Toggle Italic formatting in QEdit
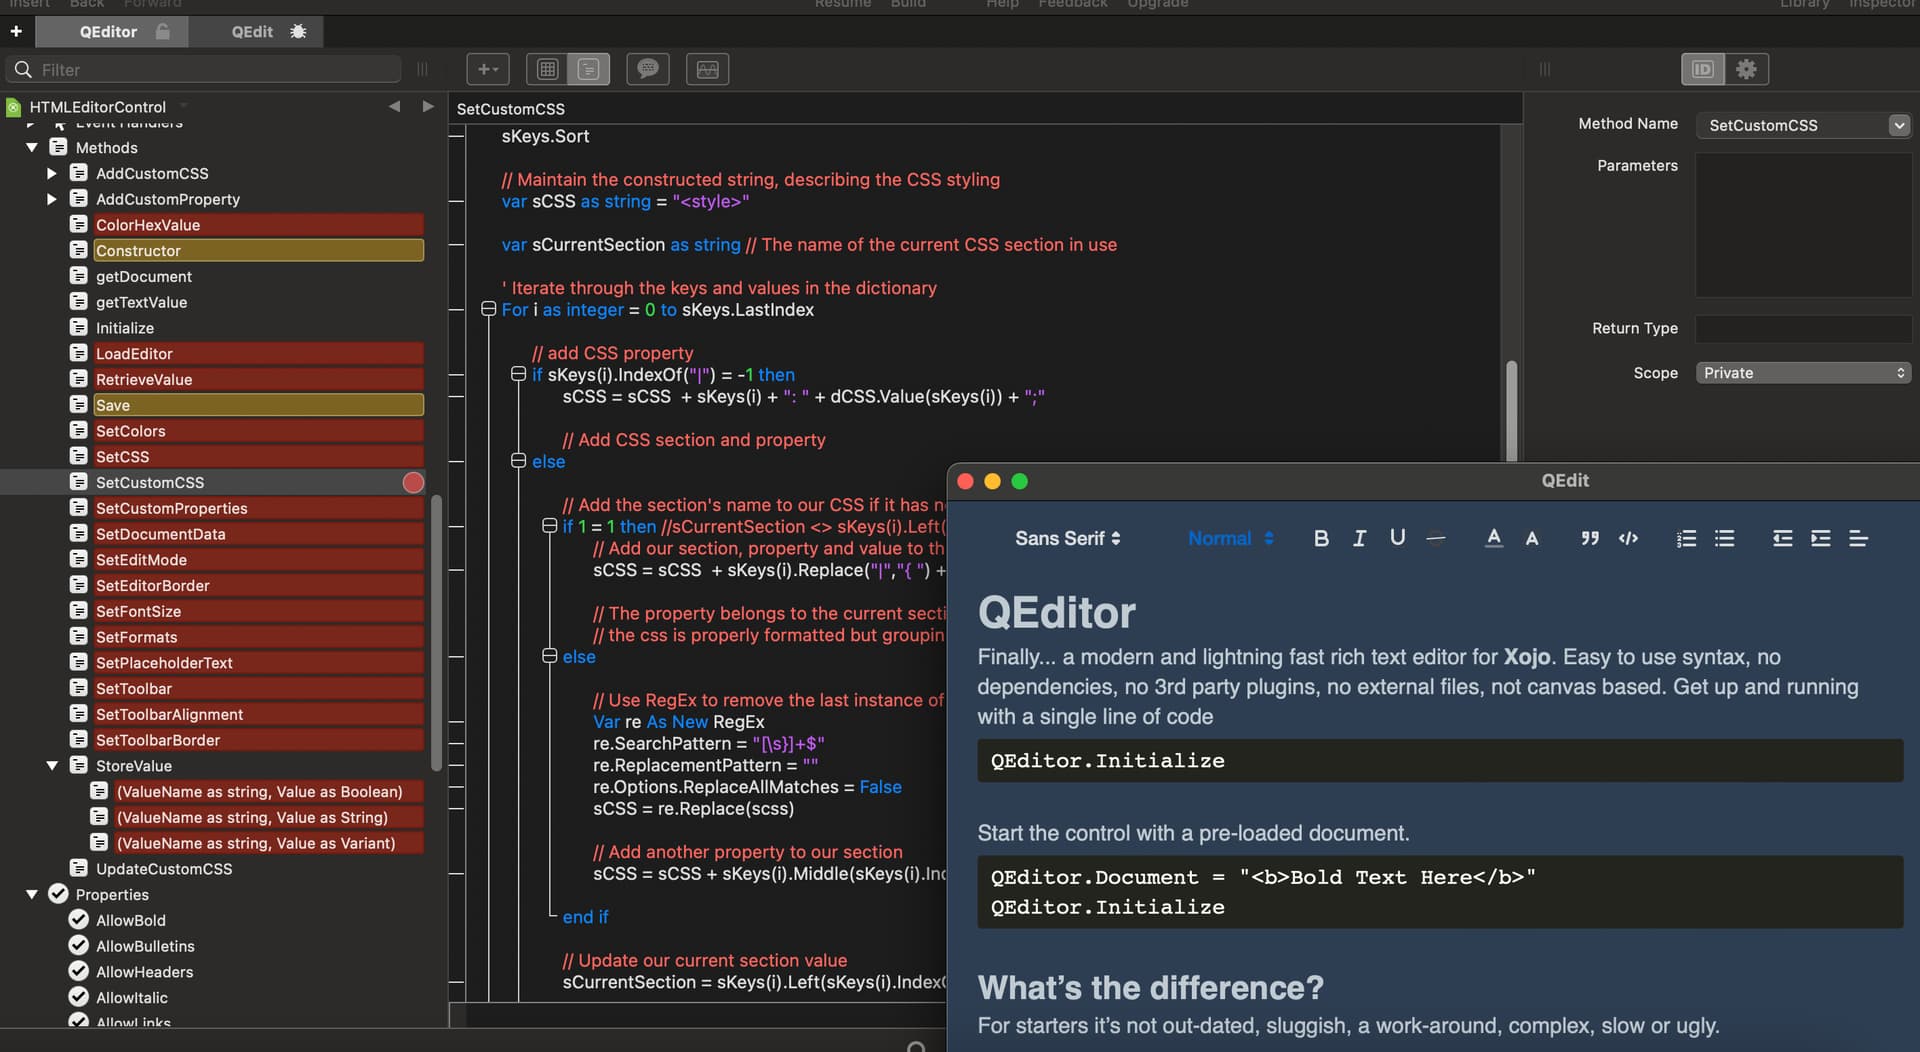Image resolution: width=1920 pixels, height=1052 pixels. pos(1359,538)
